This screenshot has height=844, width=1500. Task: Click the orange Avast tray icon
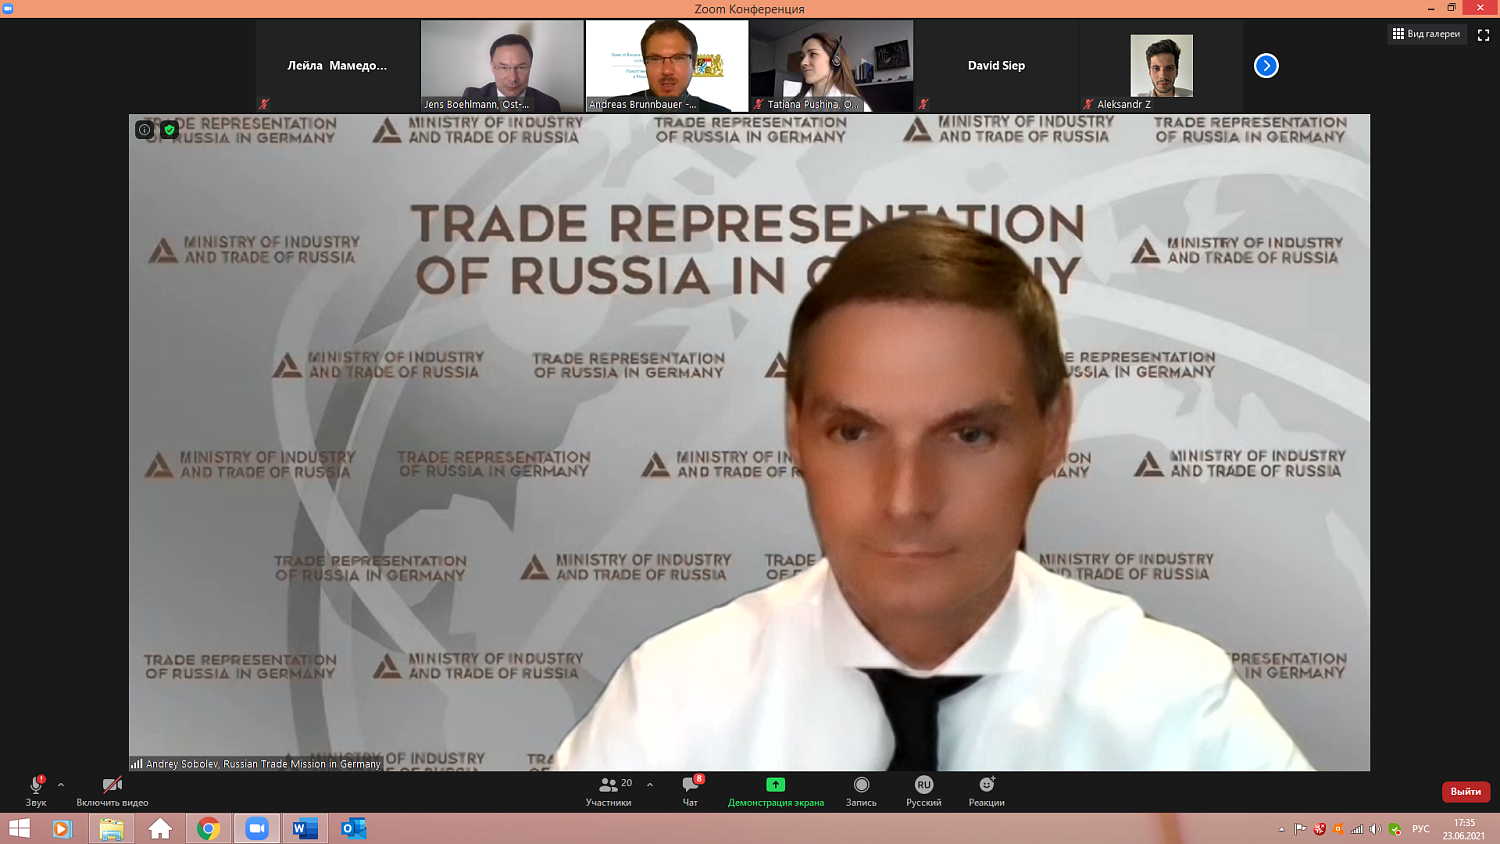pyautogui.click(x=1338, y=829)
